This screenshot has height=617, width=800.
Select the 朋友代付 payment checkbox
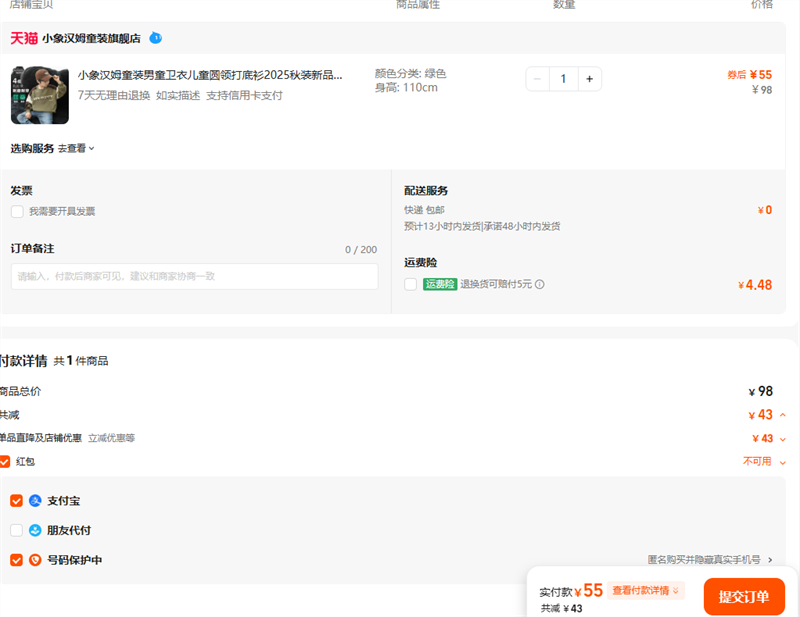click(16, 531)
